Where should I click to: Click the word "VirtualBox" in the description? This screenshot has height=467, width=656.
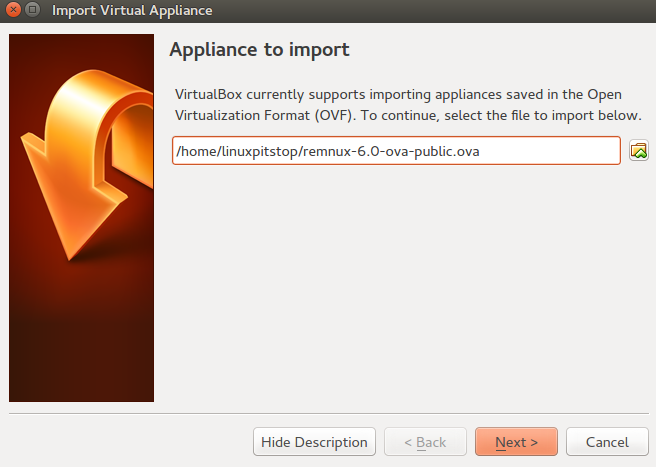[208, 95]
